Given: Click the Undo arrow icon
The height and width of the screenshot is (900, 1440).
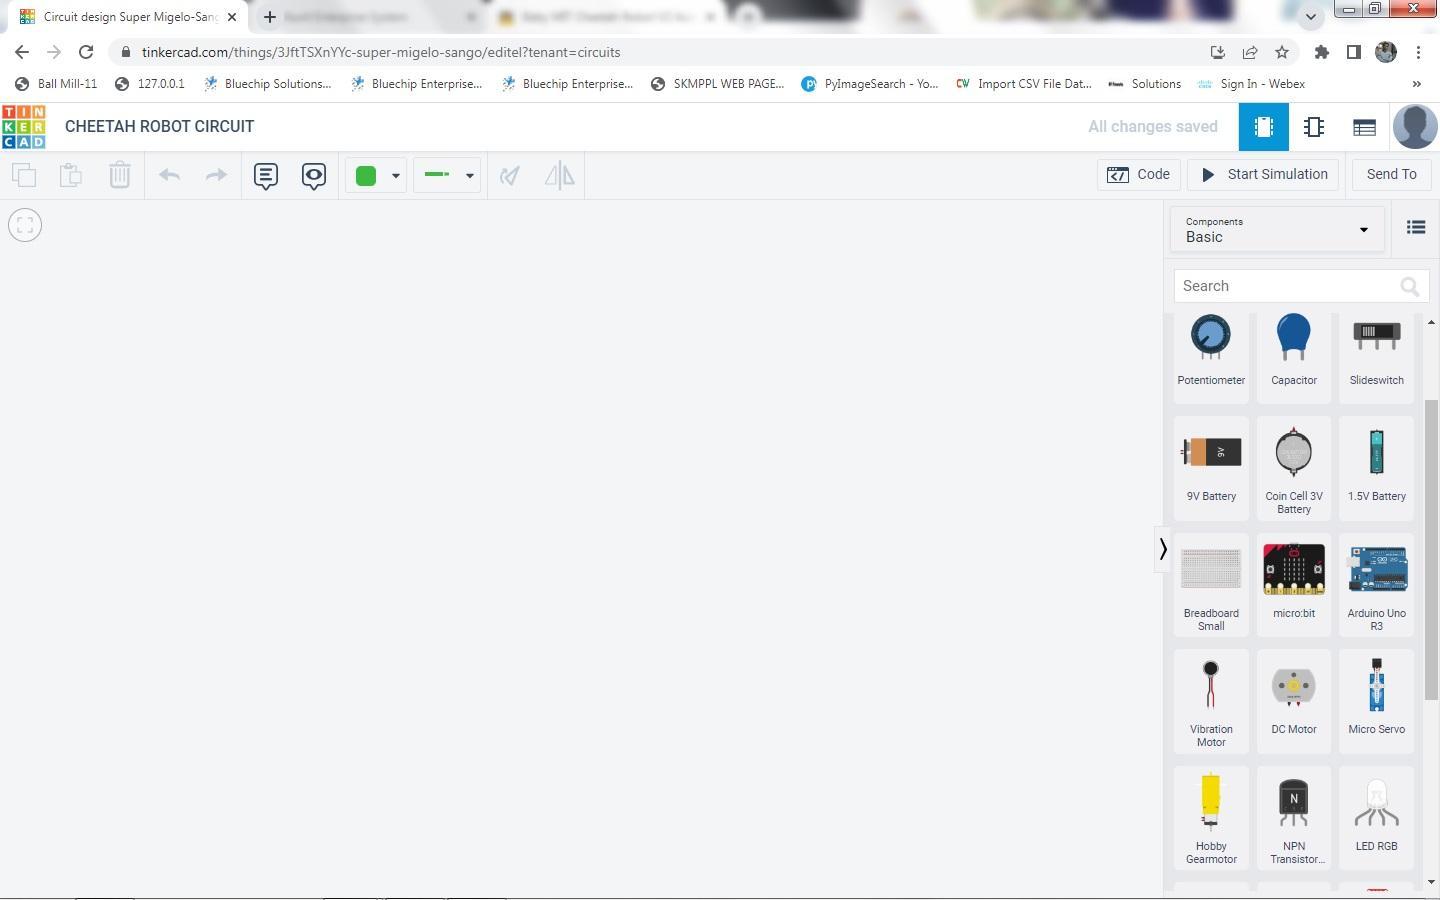Looking at the screenshot, I should 169,175.
